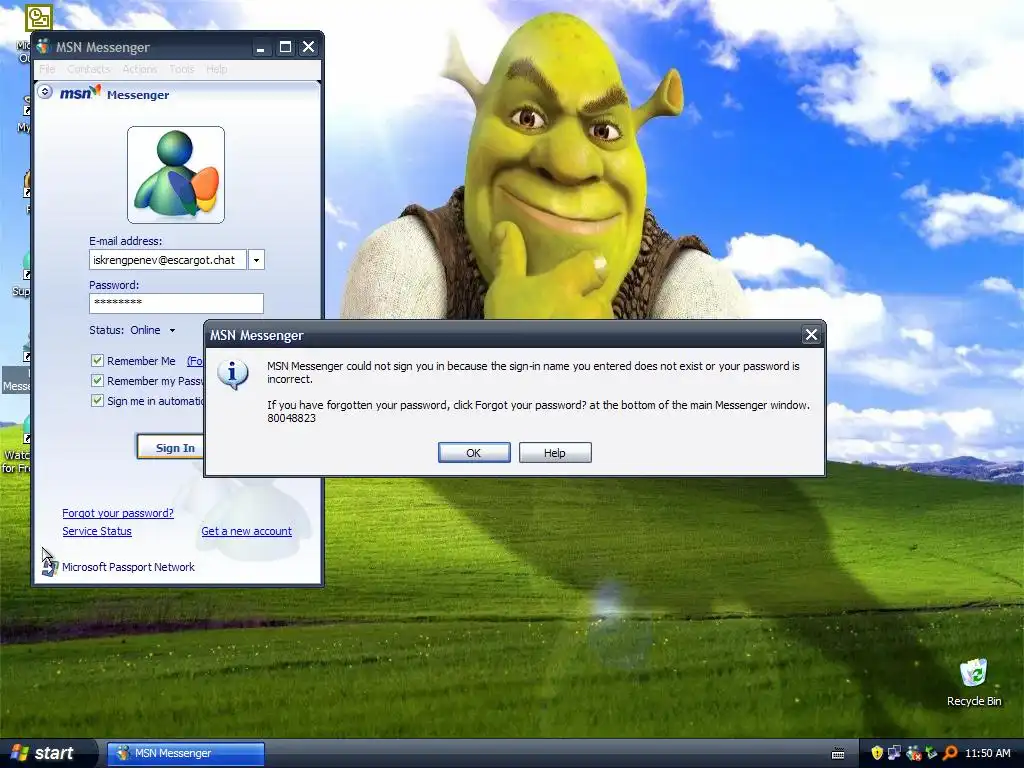Open the on-screen keyboard taskbar icon
The image size is (1024, 768).
click(x=838, y=754)
